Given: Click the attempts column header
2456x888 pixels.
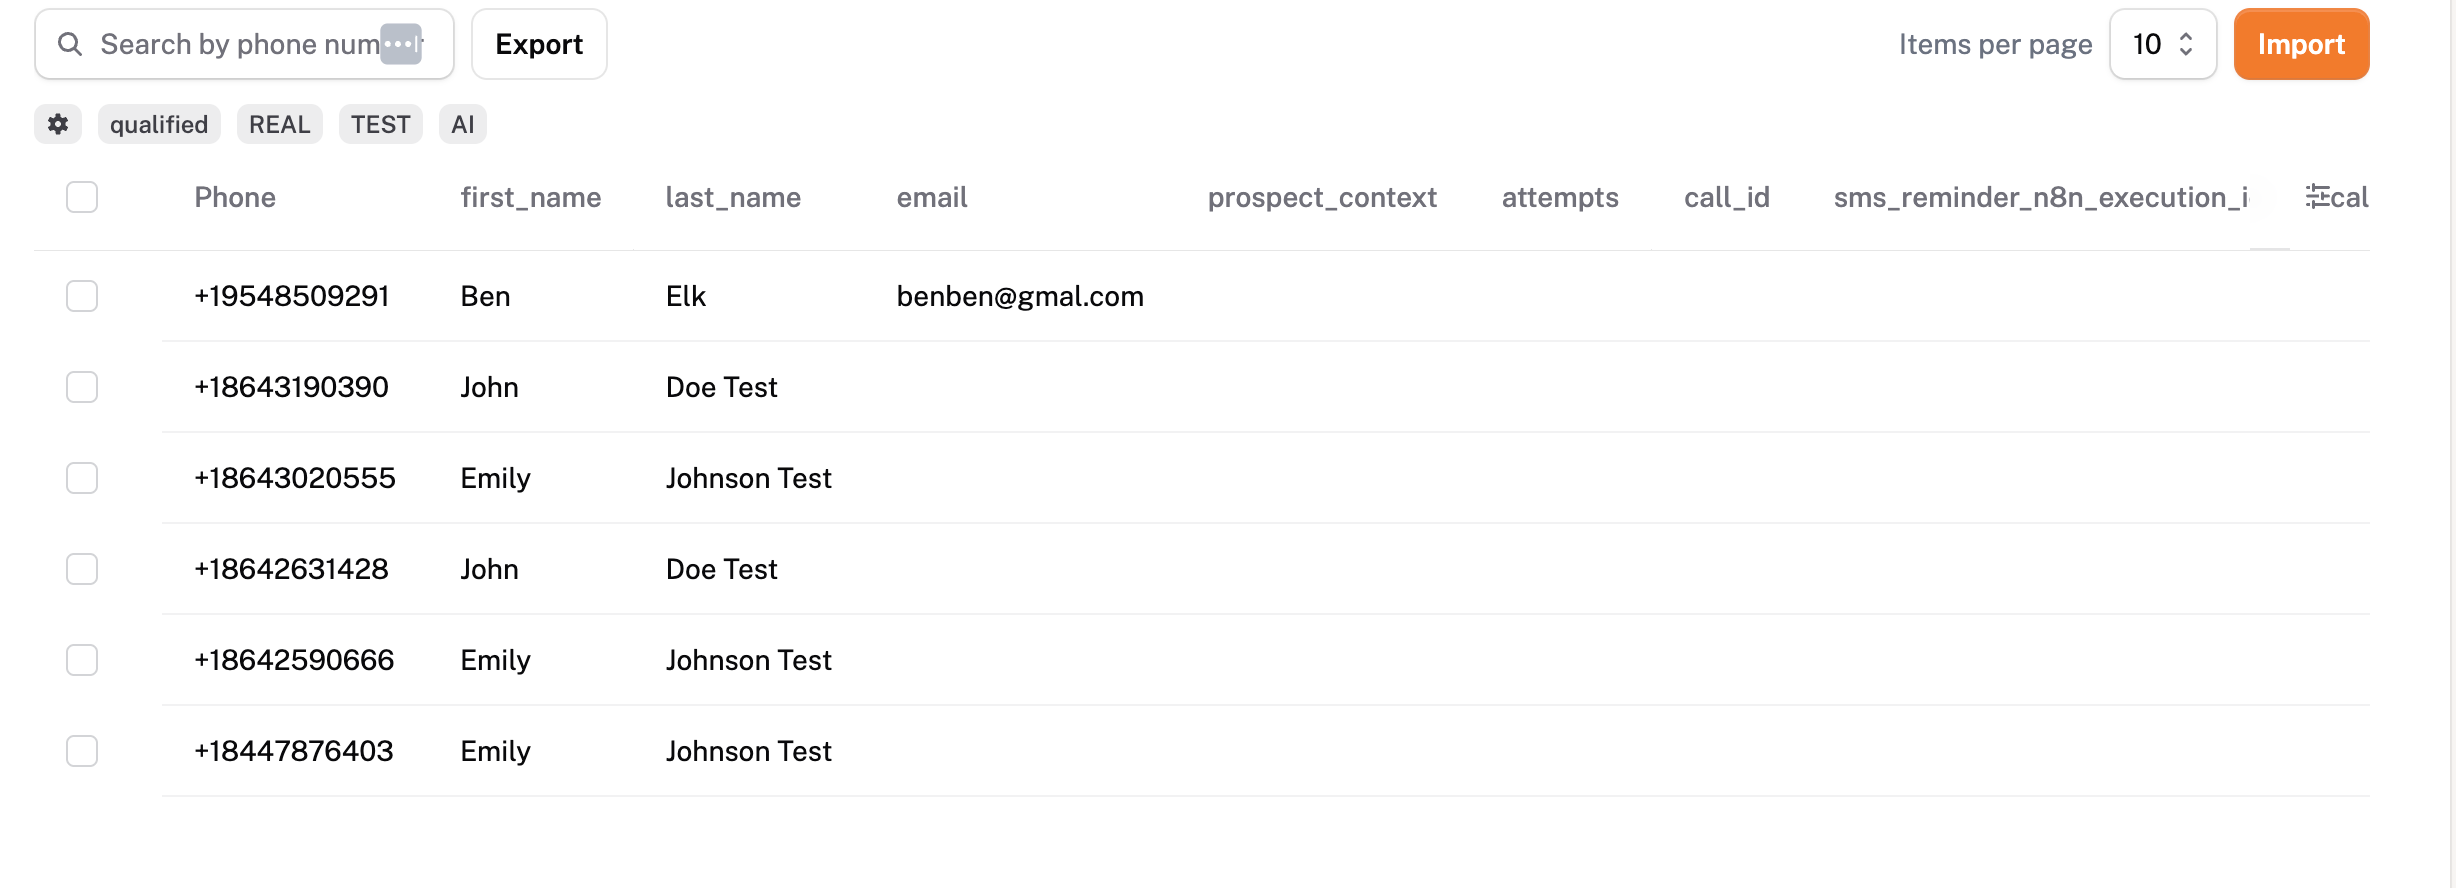Looking at the screenshot, I should pyautogui.click(x=1560, y=197).
